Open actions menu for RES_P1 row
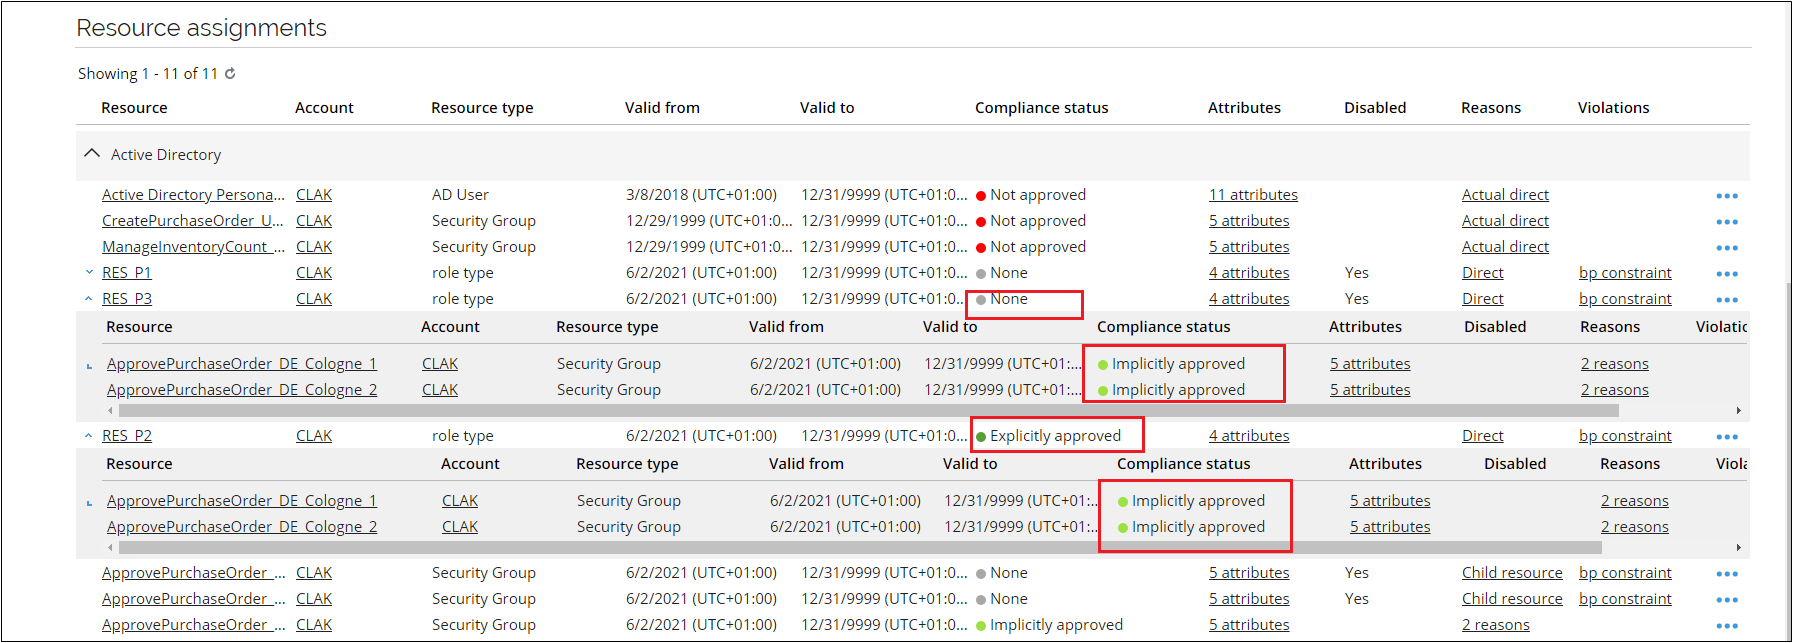 pos(1727,274)
